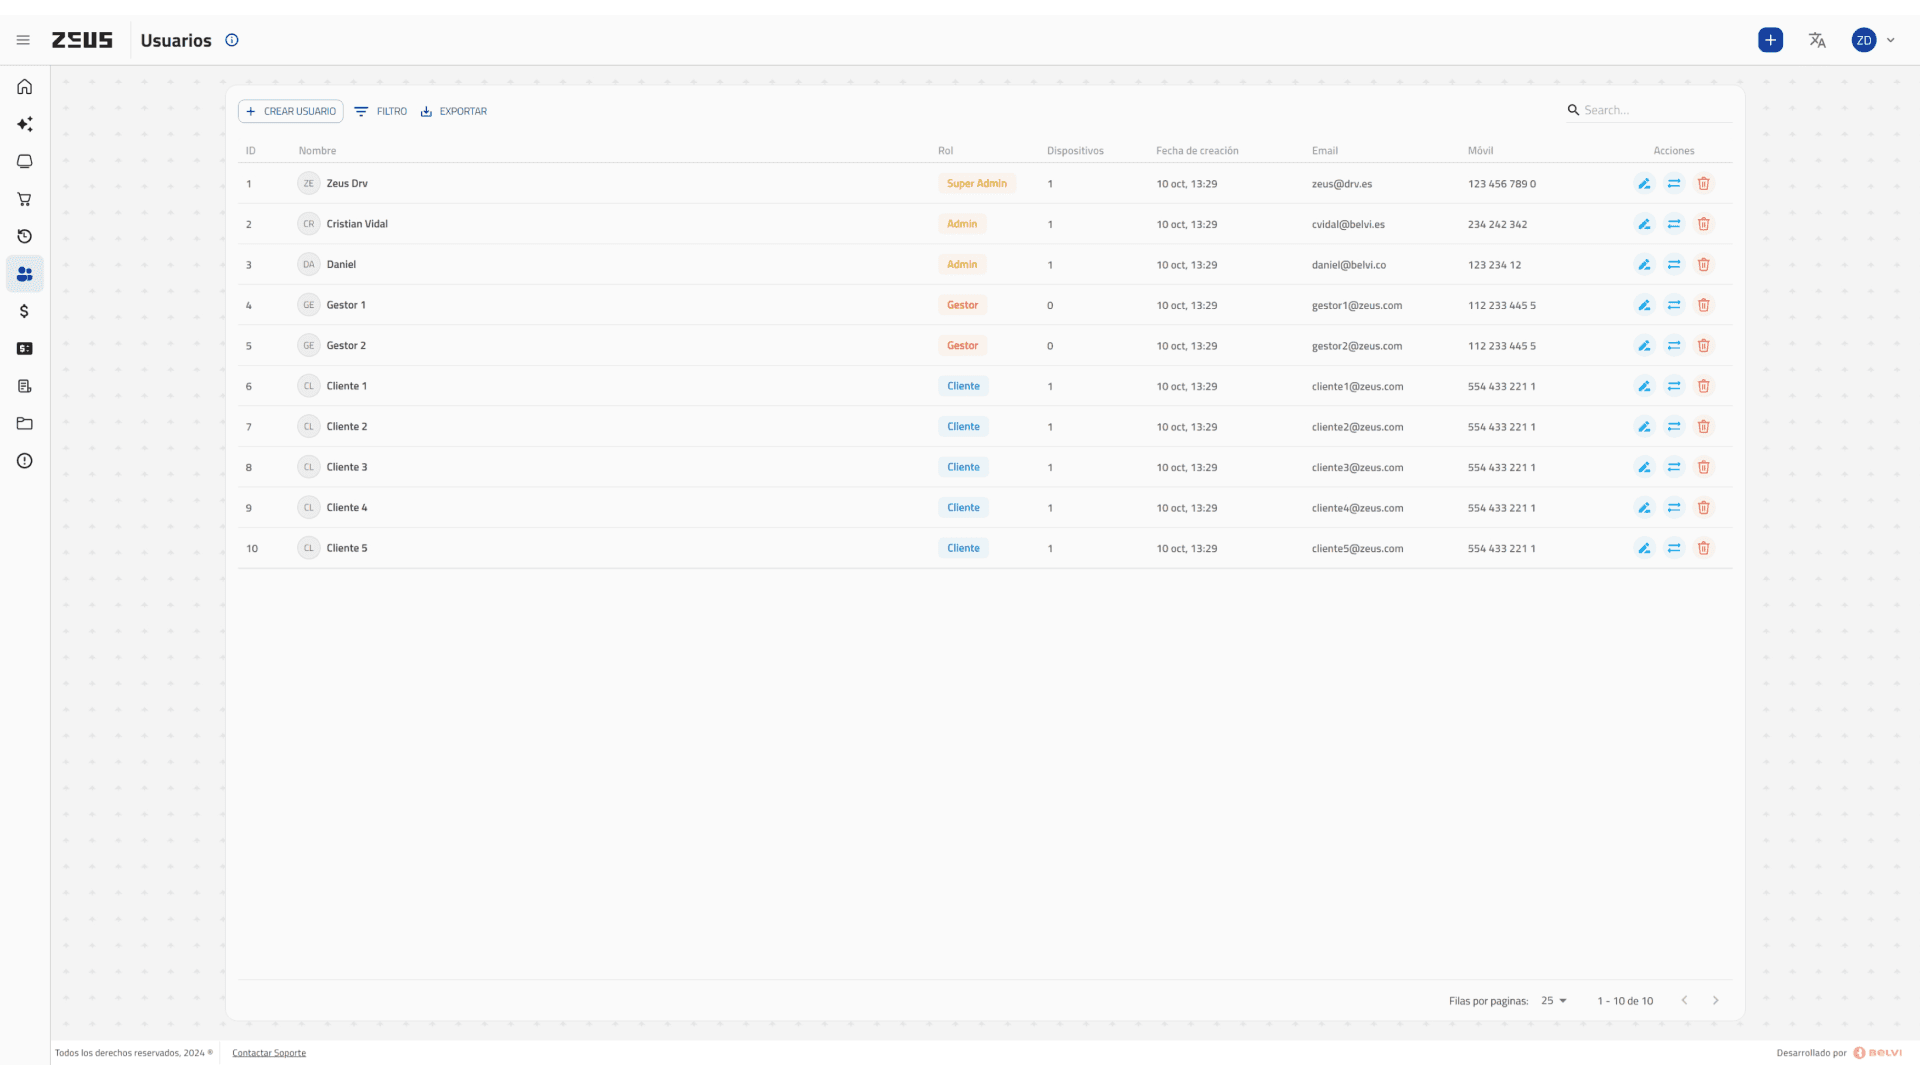The height and width of the screenshot is (1080, 1920).
Task: Open the FILTRO filter panel
Action: (381, 111)
